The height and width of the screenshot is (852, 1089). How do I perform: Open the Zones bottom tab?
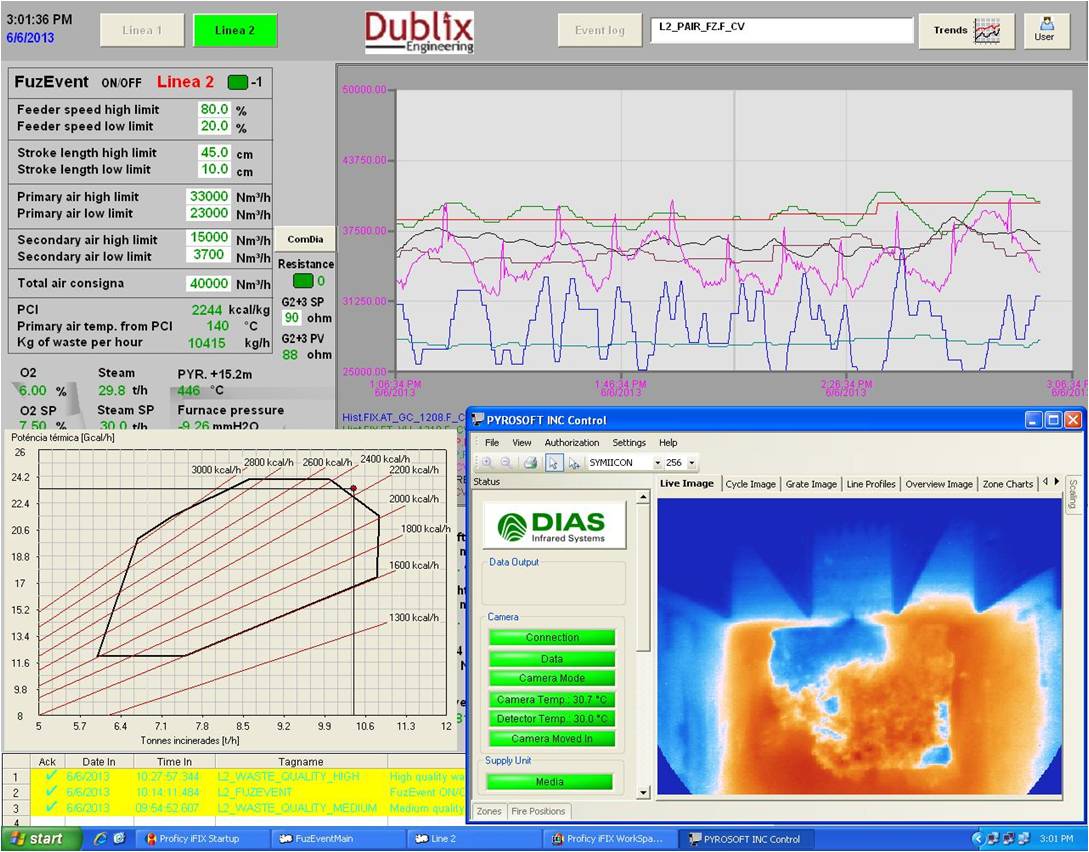[489, 811]
